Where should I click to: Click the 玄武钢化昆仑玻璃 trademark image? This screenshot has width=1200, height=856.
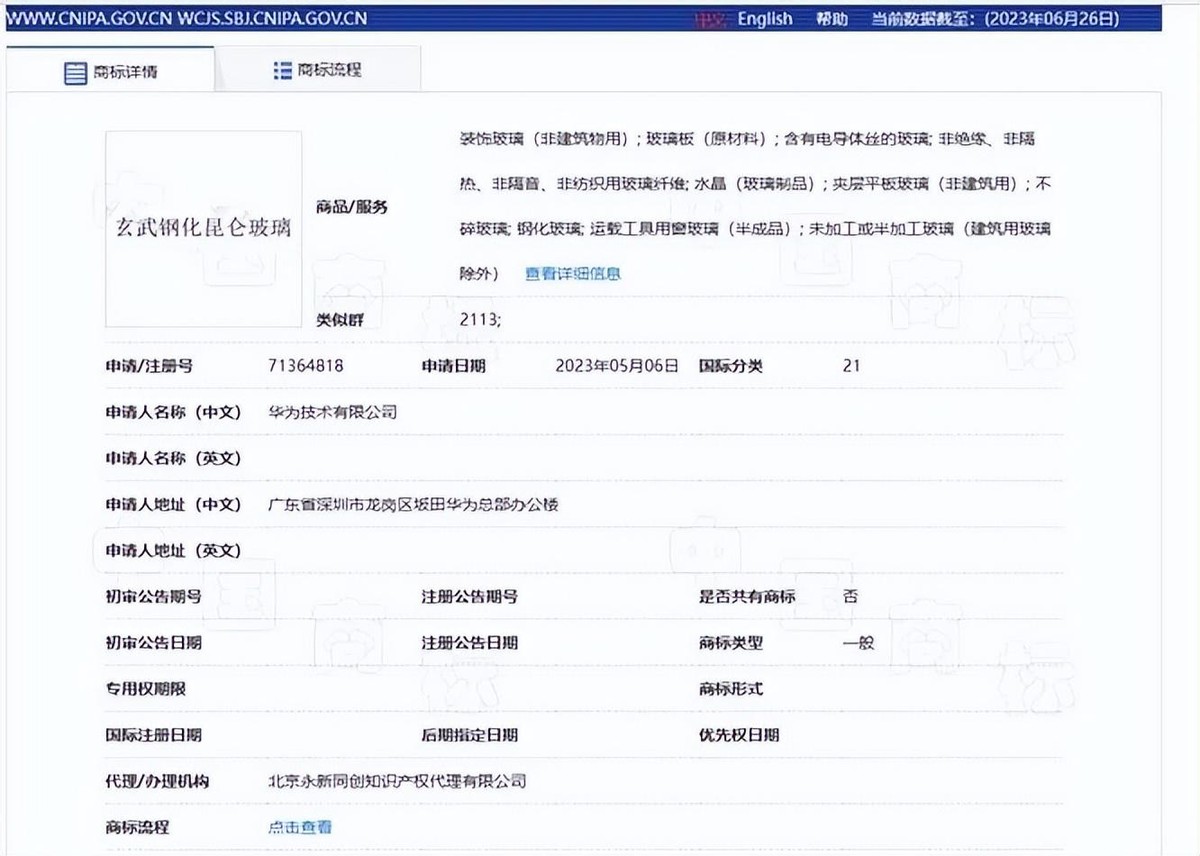tap(202, 230)
